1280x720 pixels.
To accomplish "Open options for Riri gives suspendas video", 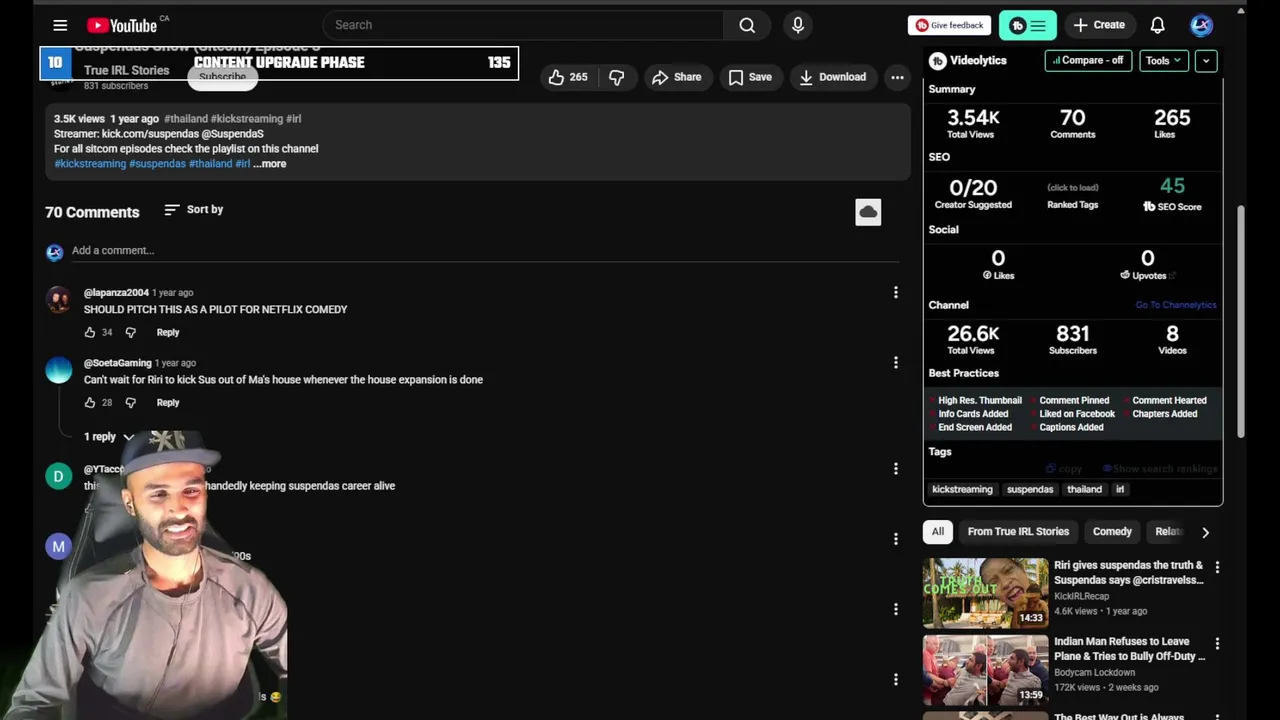I will pyautogui.click(x=1217, y=567).
